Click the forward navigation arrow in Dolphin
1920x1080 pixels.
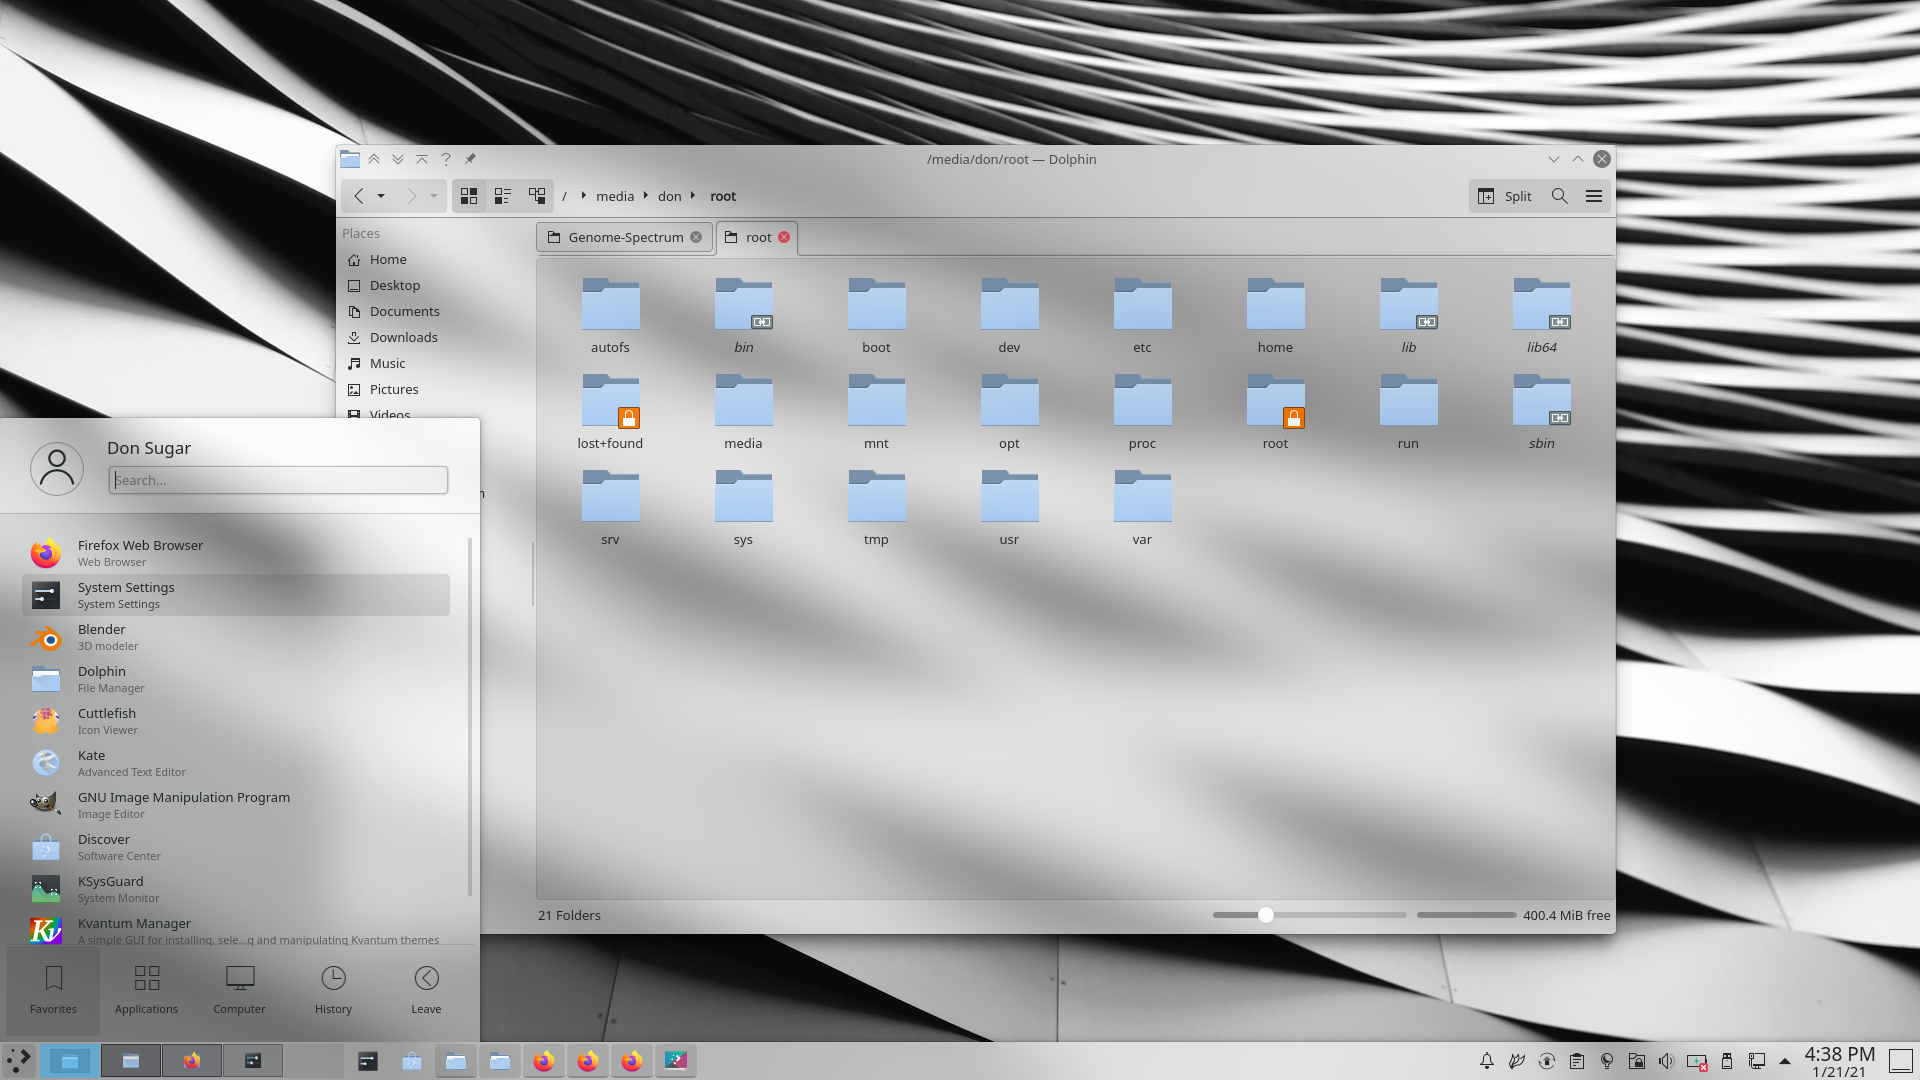pyautogui.click(x=411, y=196)
